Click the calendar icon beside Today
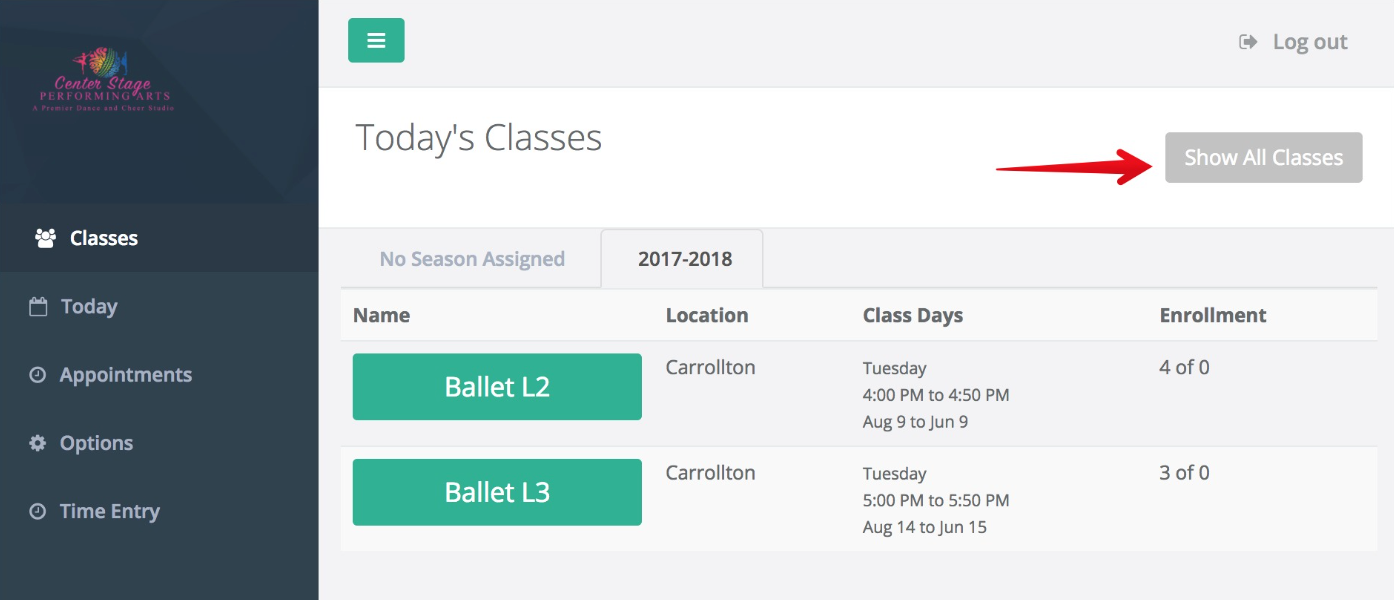 38,307
